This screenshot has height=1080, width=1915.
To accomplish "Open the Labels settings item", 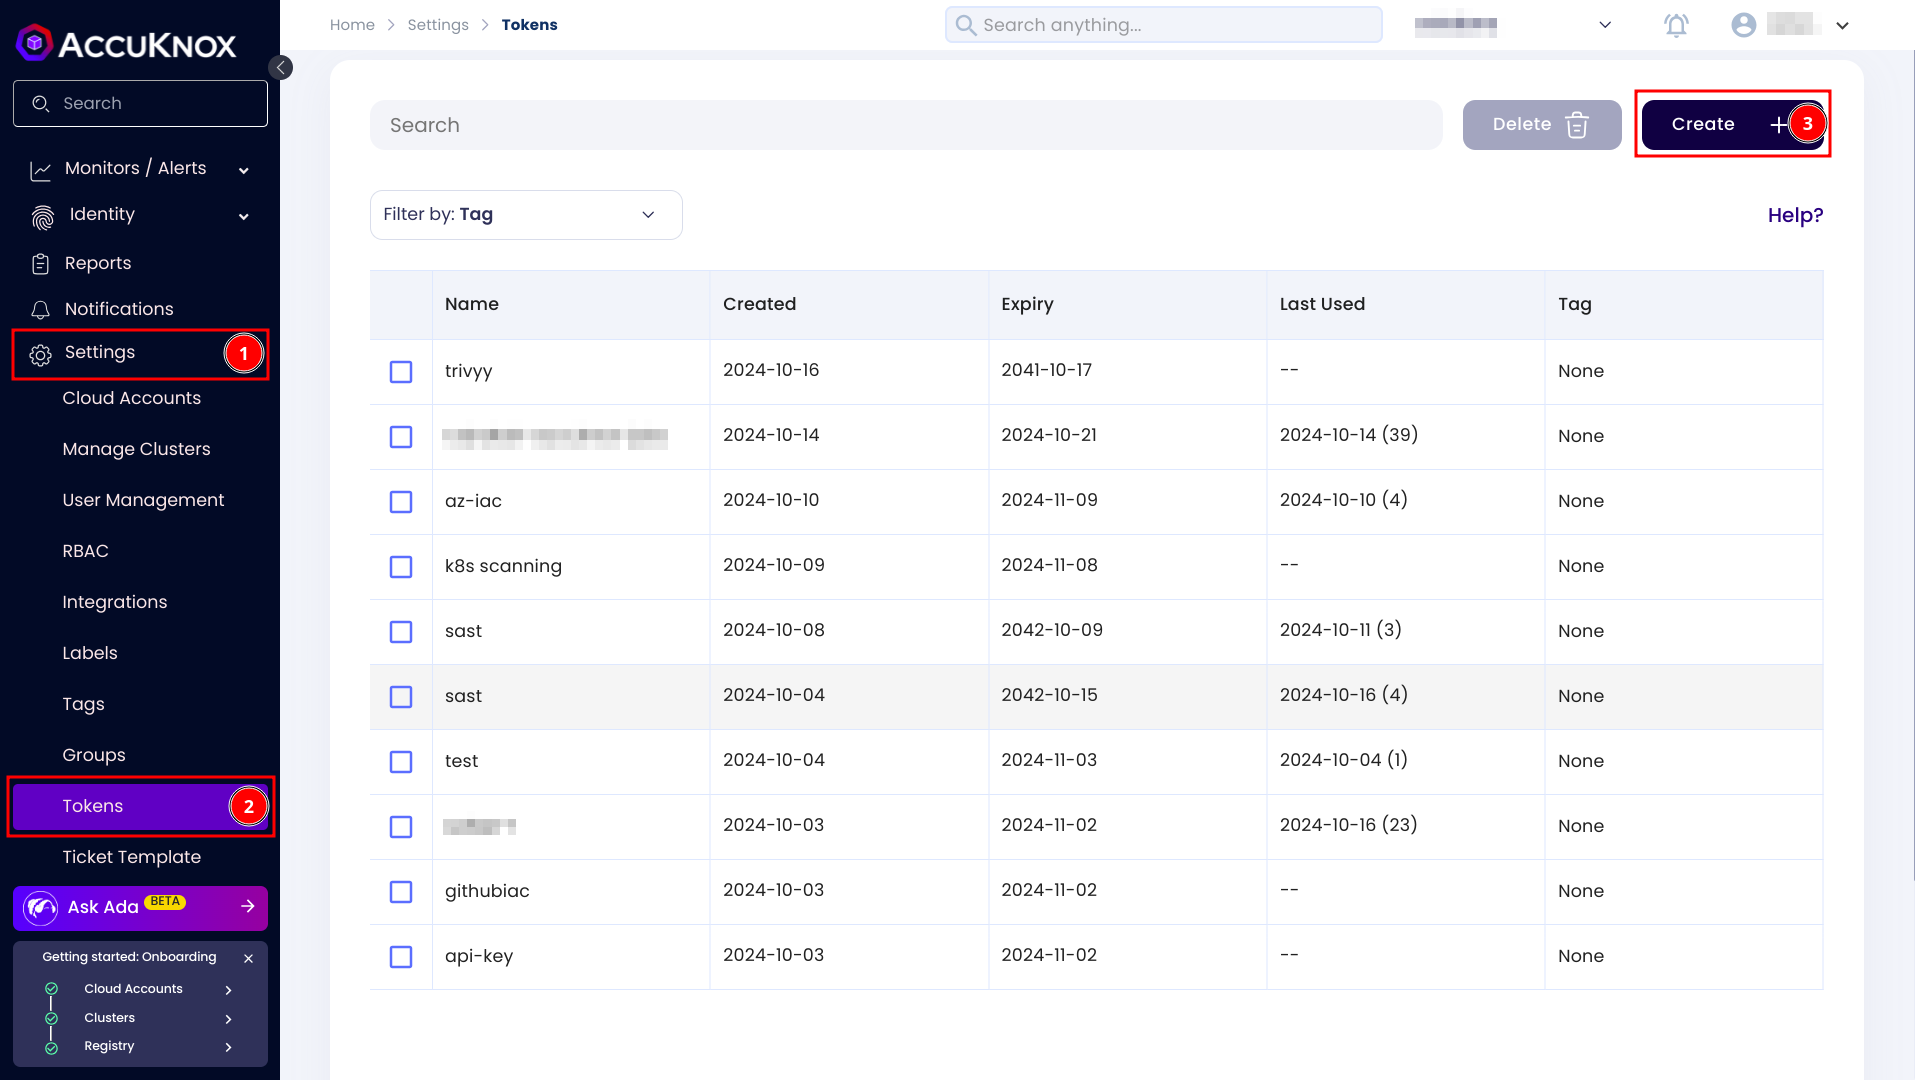I will [89, 653].
